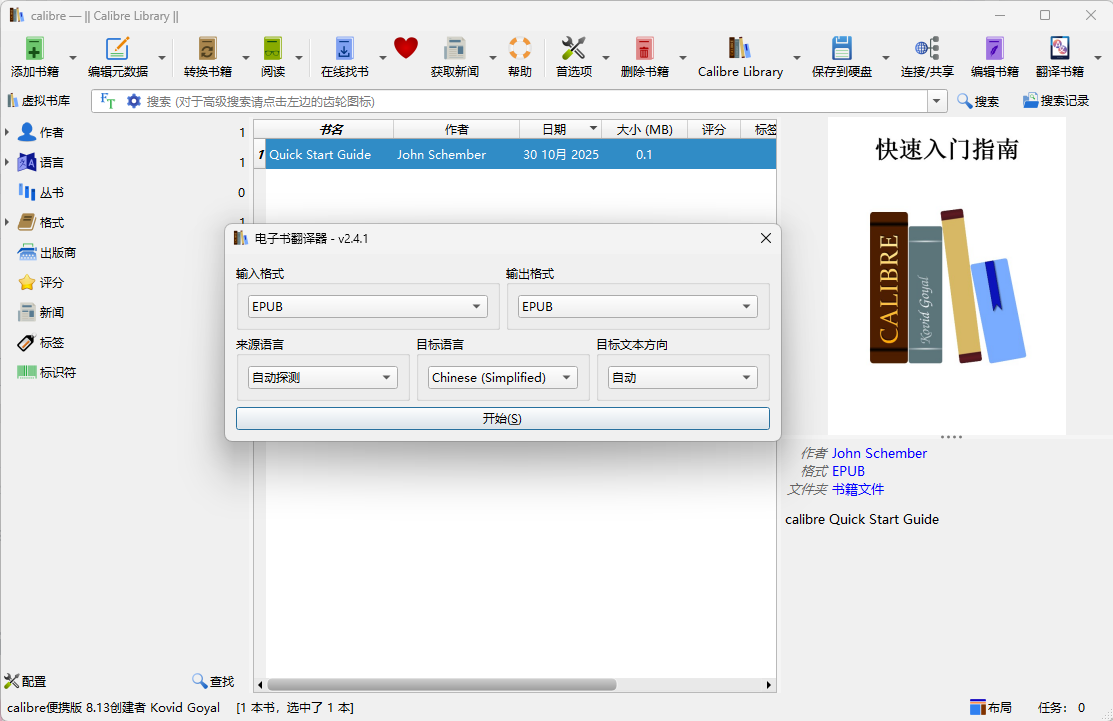Click the 翻译书籍 (Translate book) icon
The height and width of the screenshot is (721, 1113).
pyautogui.click(x=1059, y=49)
